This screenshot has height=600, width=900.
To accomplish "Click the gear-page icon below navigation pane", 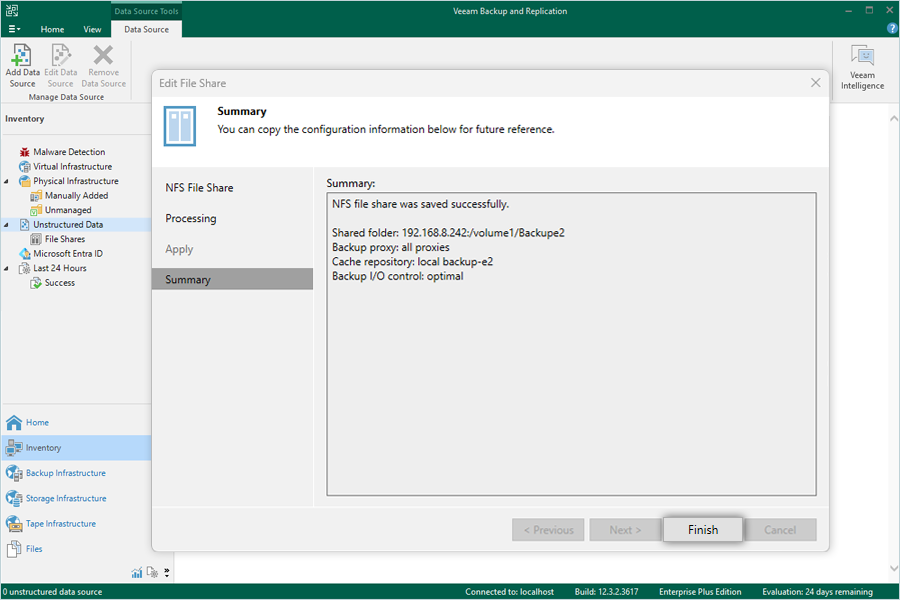I will click(x=152, y=572).
